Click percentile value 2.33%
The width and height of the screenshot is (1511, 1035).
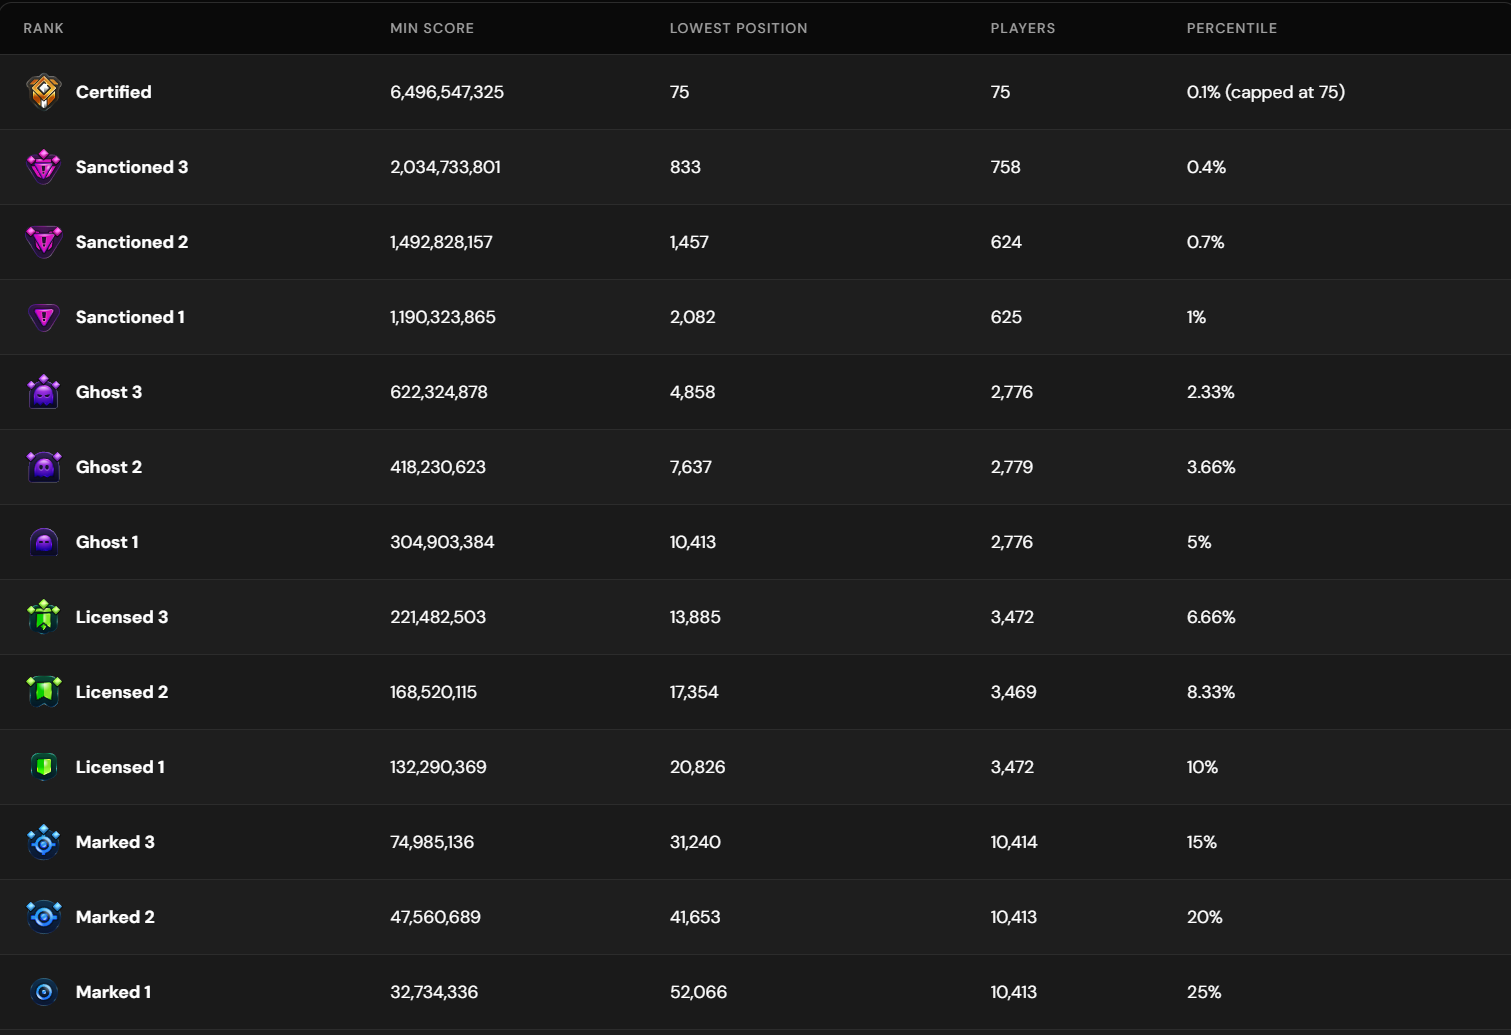click(1210, 392)
